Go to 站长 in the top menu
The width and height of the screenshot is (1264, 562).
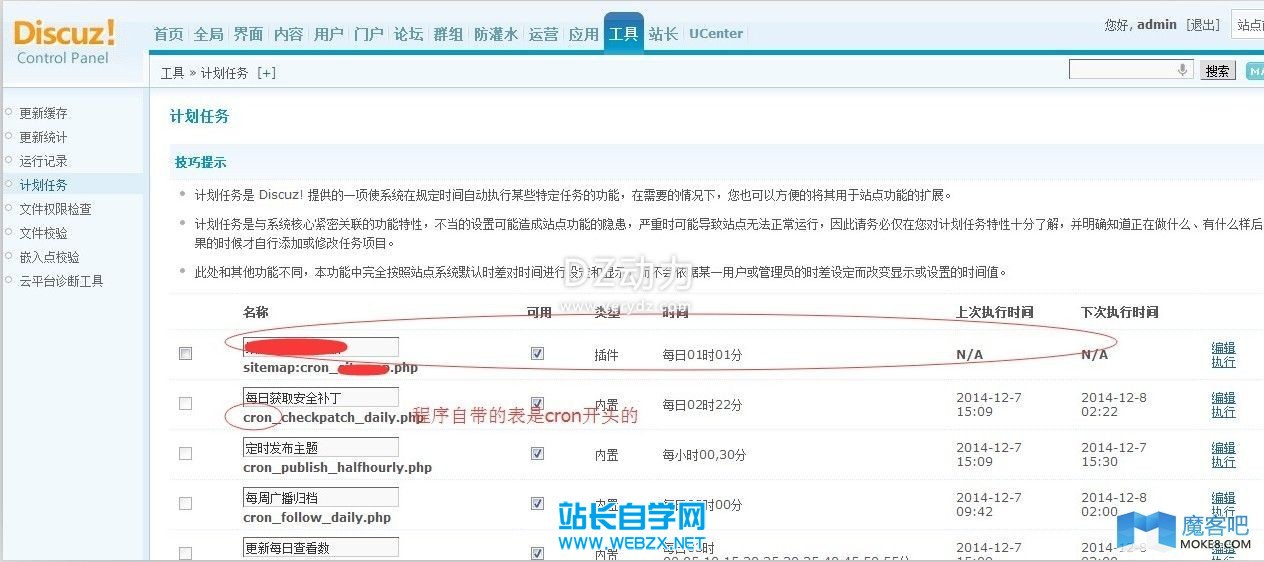click(x=663, y=34)
